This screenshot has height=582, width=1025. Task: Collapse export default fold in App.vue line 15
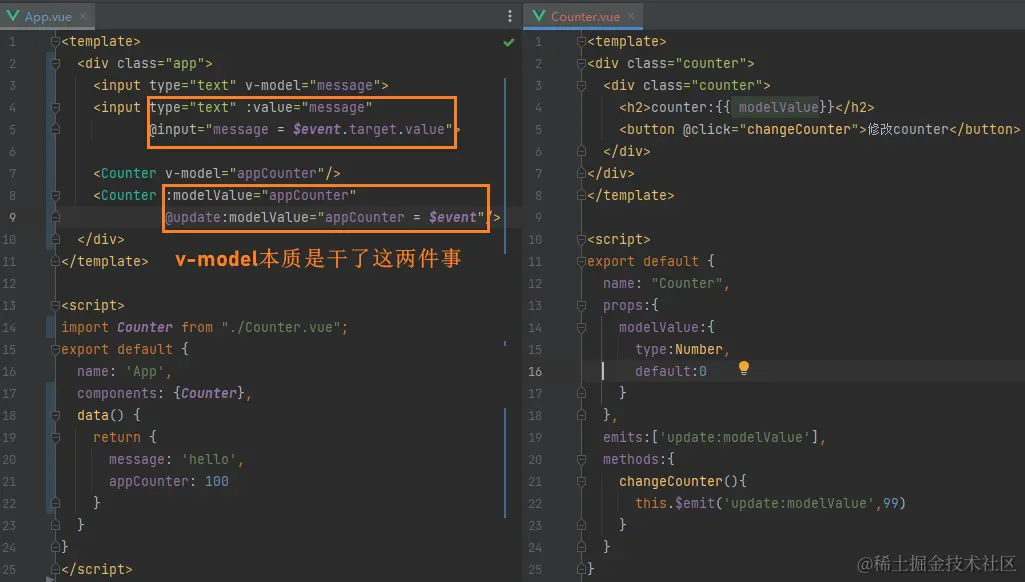(56, 350)
